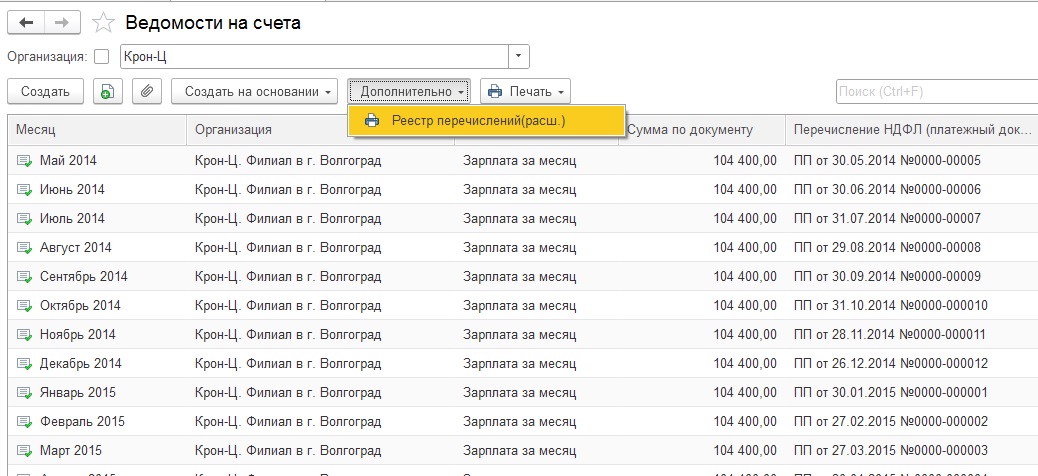The height and width of the screenshot is (476, 1038).
Task: Open Создать на основании dropdown
Action: tap(254, 91)
